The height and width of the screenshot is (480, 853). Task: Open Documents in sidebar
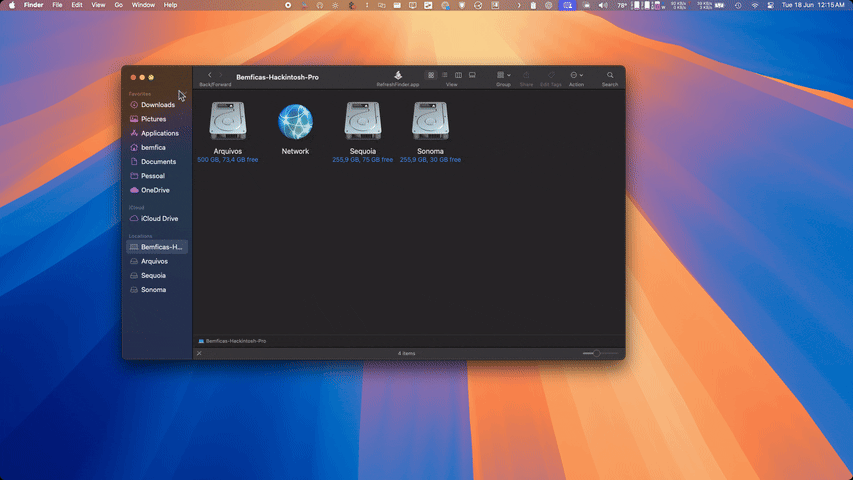[157, 162]
